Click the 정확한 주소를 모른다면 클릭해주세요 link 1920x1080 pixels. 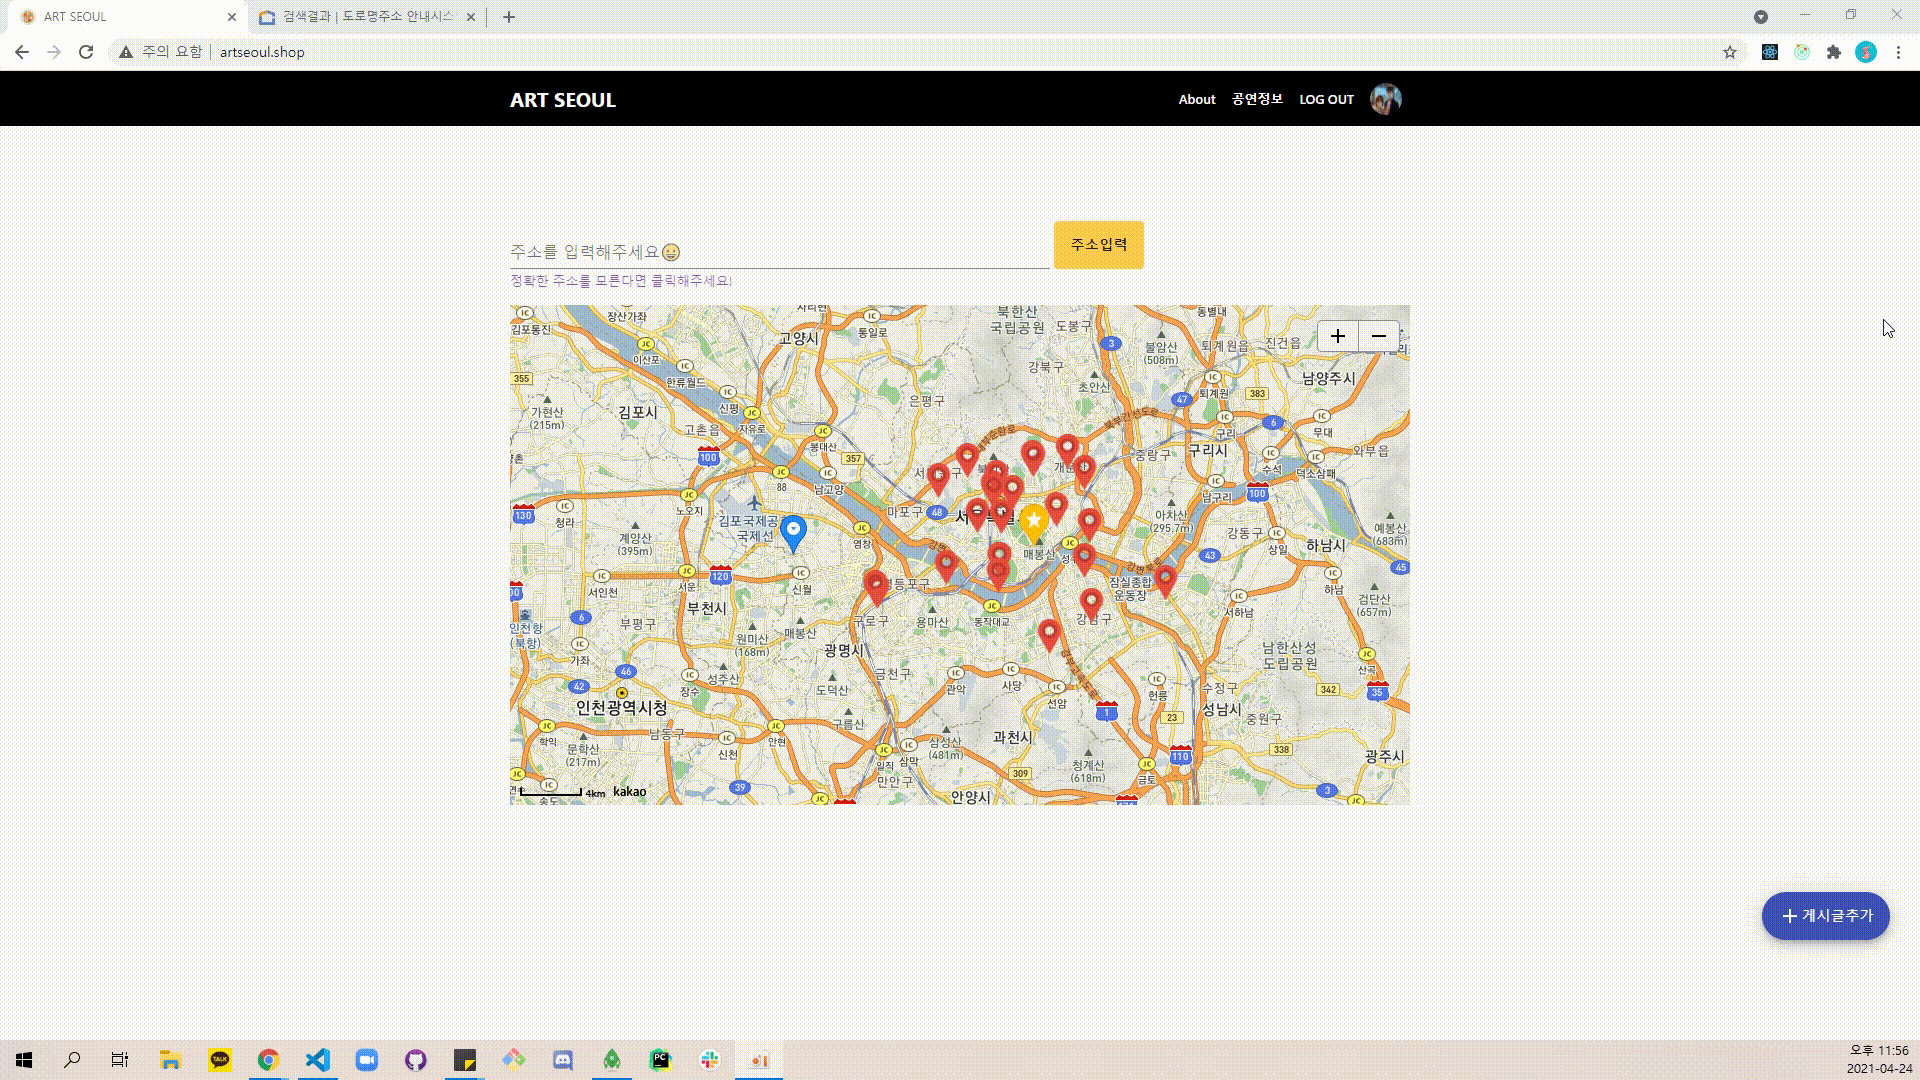click(621, 281)
